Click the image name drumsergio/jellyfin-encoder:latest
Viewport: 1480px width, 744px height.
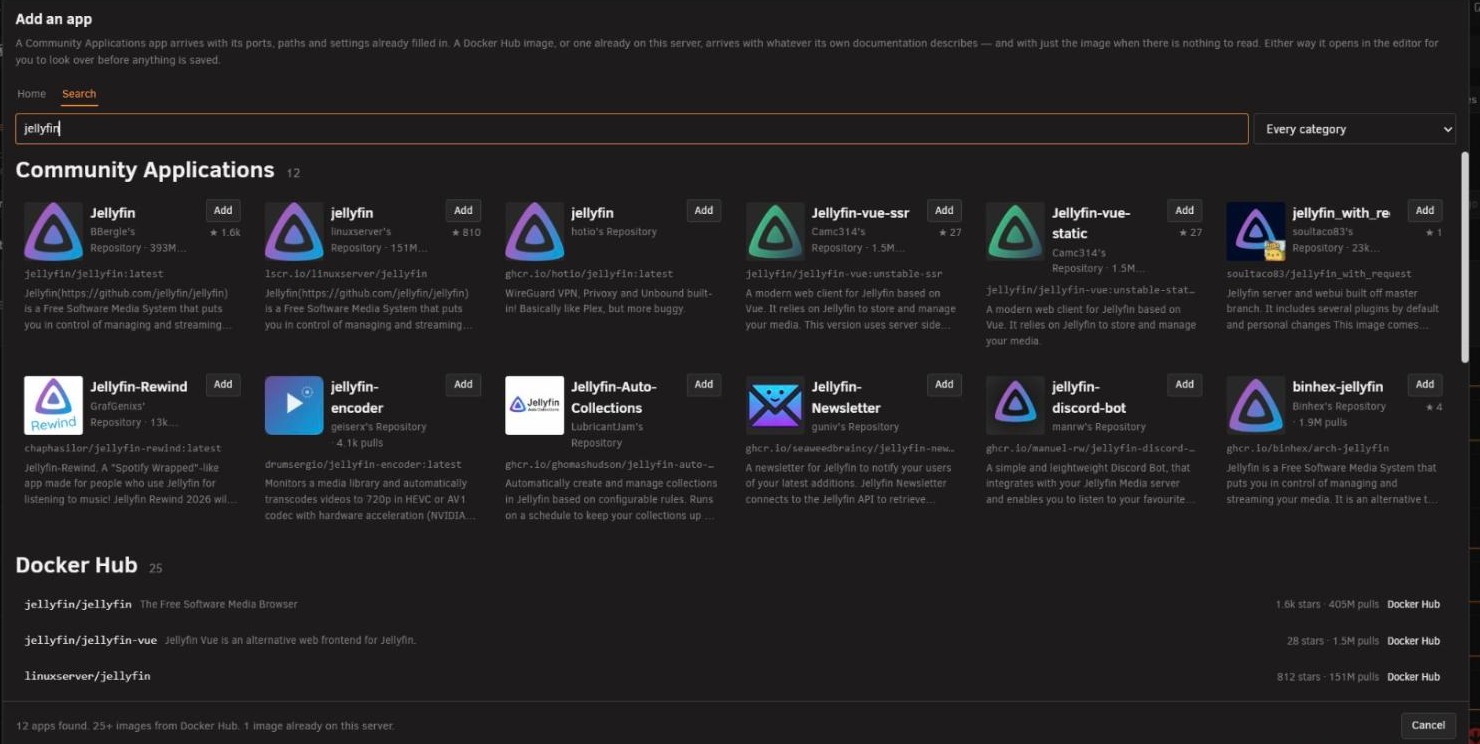[x=363, y=464]
